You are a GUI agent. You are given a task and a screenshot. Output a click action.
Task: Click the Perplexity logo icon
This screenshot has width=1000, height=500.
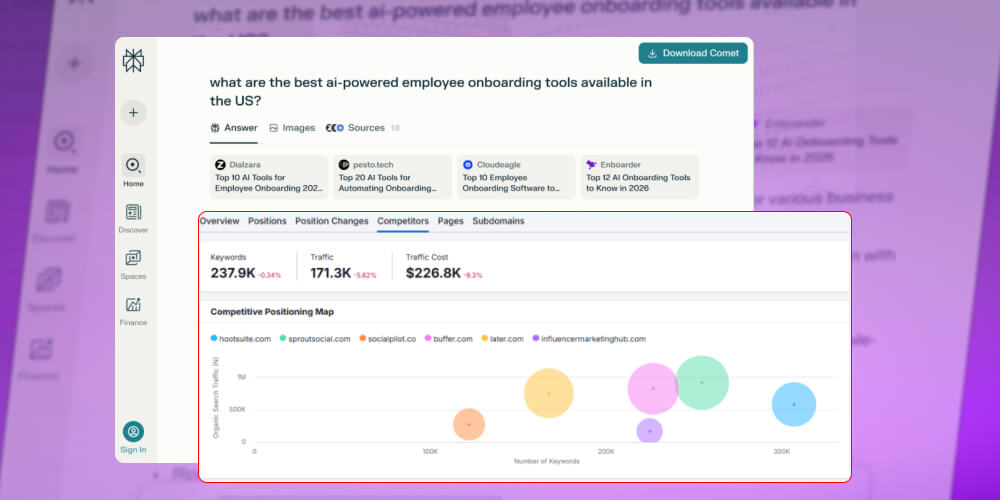133,62
